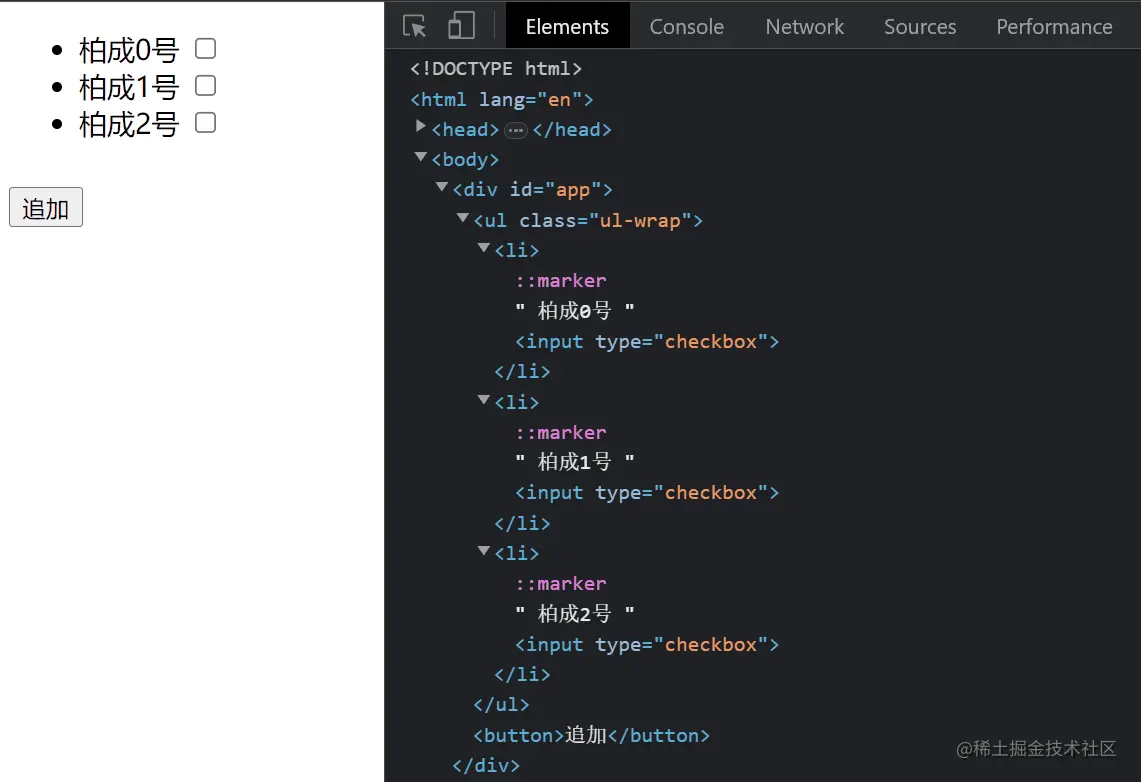Check the checkbox next to 柏成0号

pyautogui.click(x=206, y=49)
